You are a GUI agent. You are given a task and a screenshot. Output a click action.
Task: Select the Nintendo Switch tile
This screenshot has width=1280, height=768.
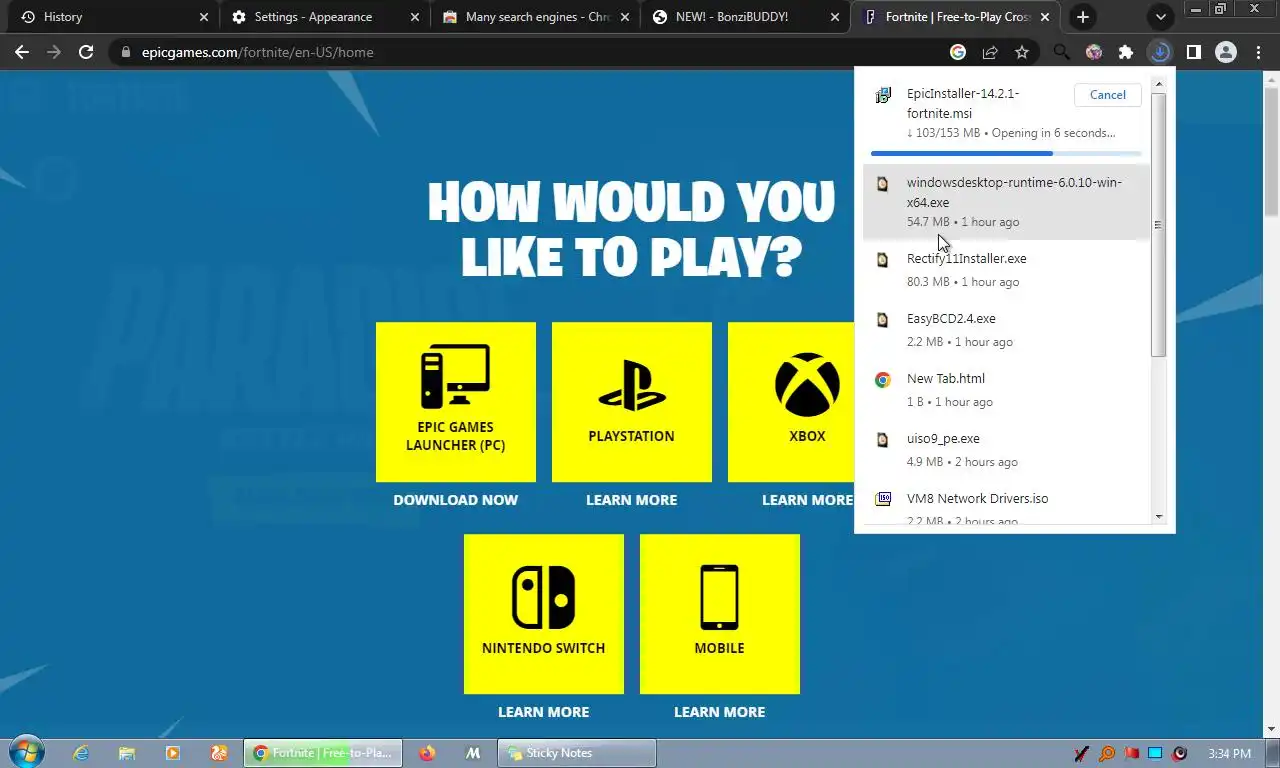coord(544,614)
